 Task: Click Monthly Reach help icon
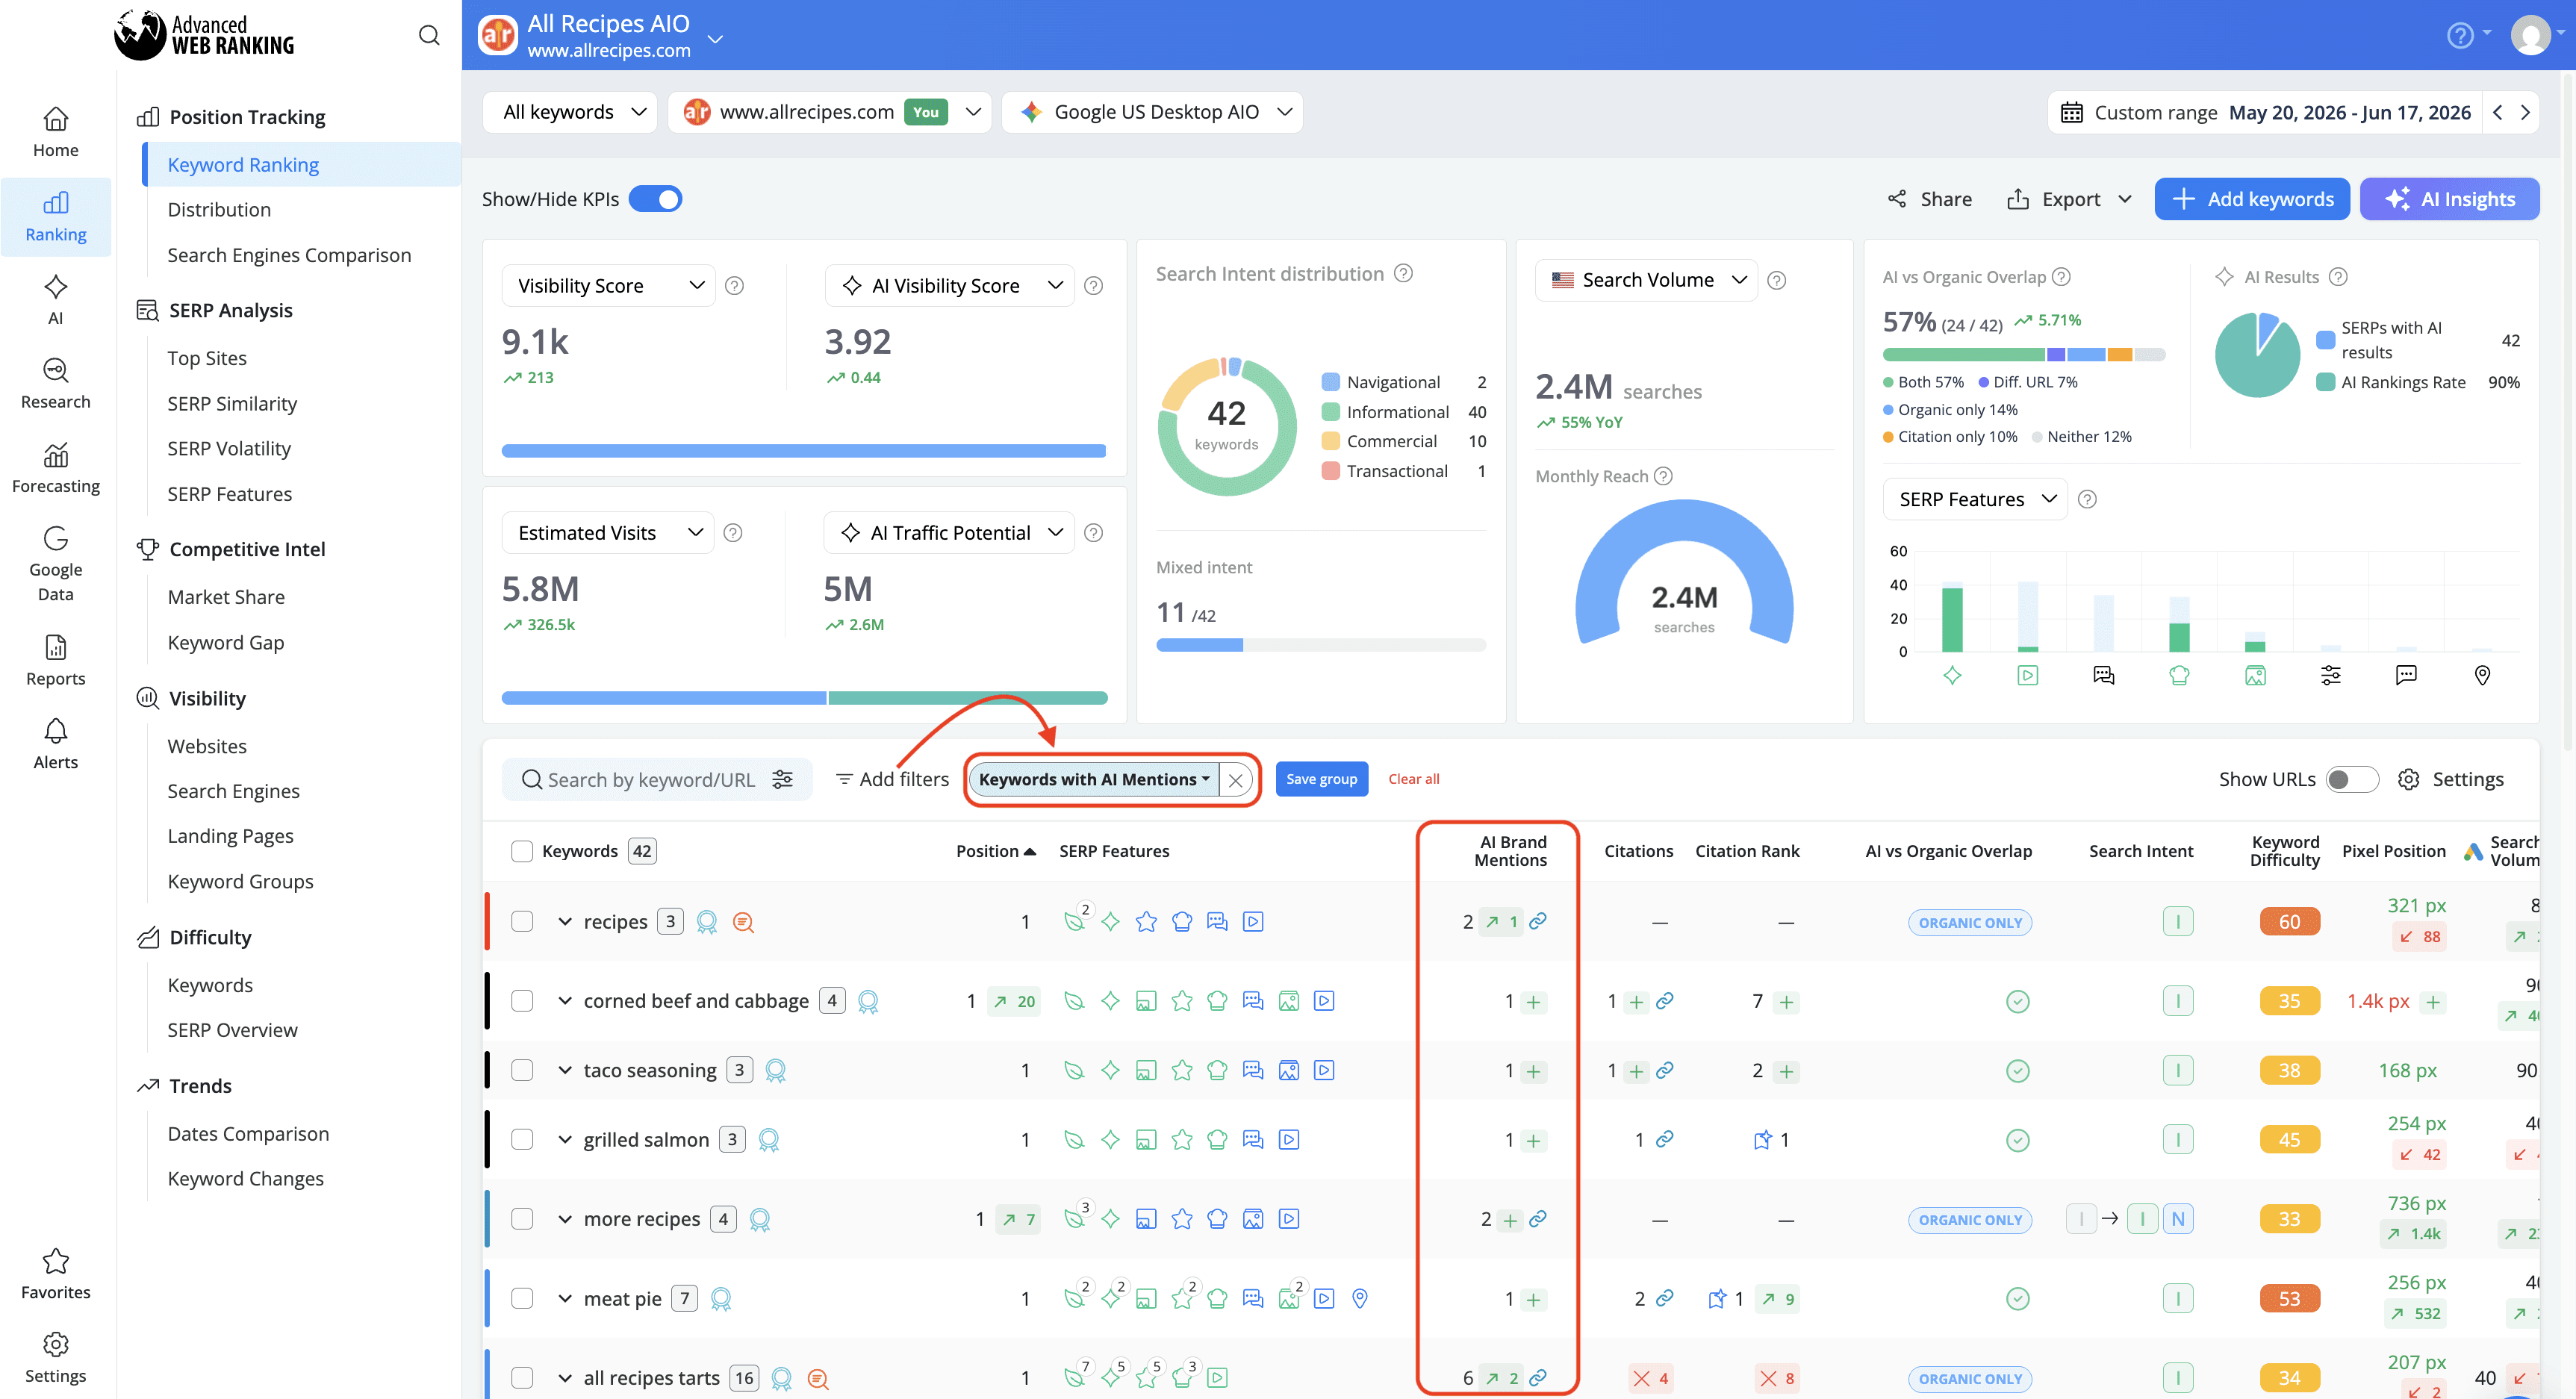(x=1663, y=476)
